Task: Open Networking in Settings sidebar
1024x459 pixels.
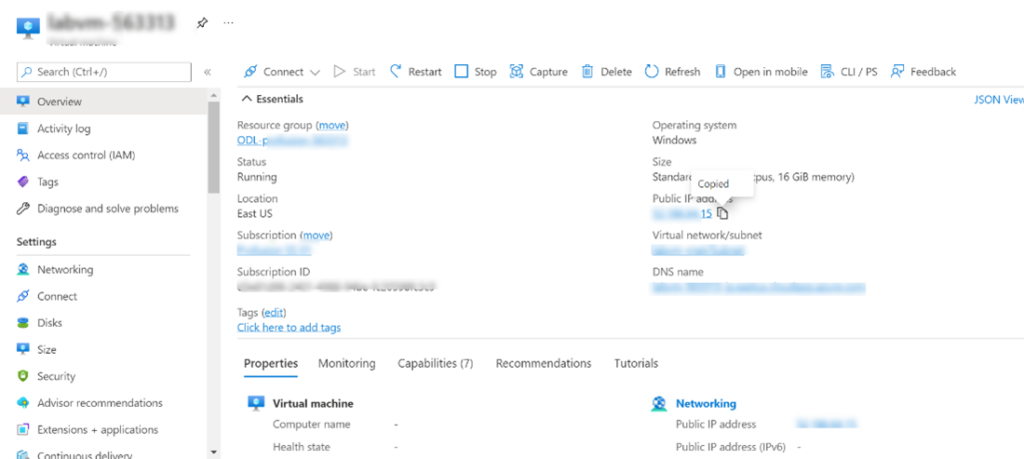Action: click(x=65, y=270)
